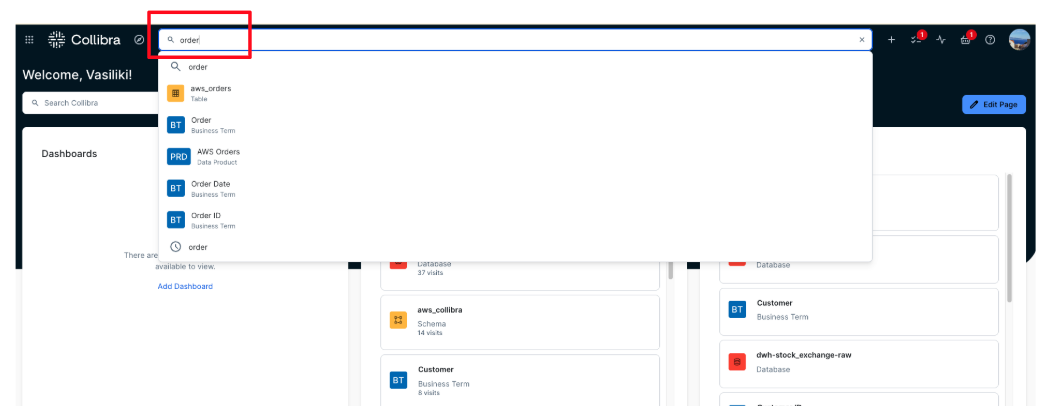
Task: Open the app grid launcher icon
Action: pyautogui.click(x=29, y=40)
